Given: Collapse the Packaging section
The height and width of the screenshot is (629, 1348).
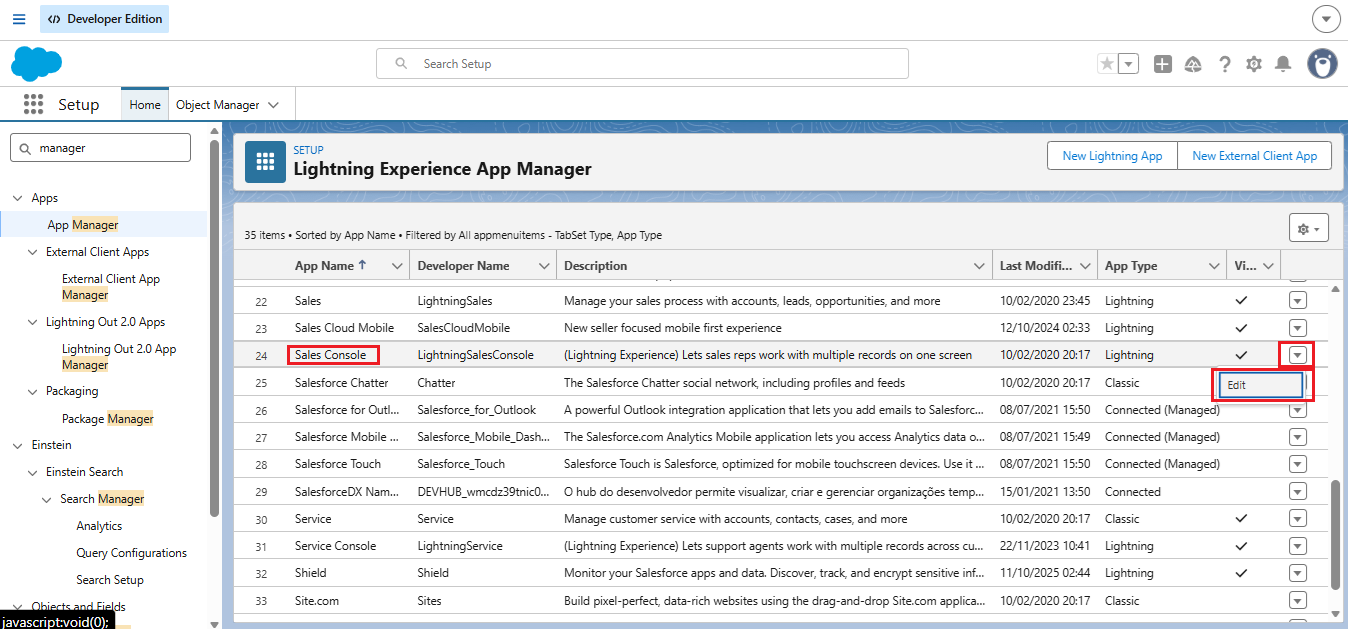Looking at the screenshot, I should [32, 391].
